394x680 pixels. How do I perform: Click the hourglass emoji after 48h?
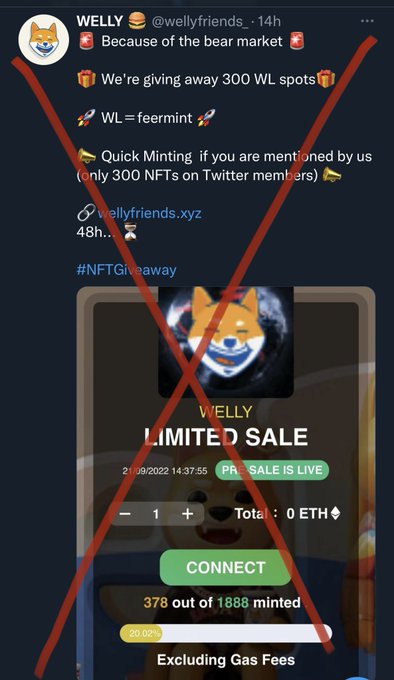point(130,232)
